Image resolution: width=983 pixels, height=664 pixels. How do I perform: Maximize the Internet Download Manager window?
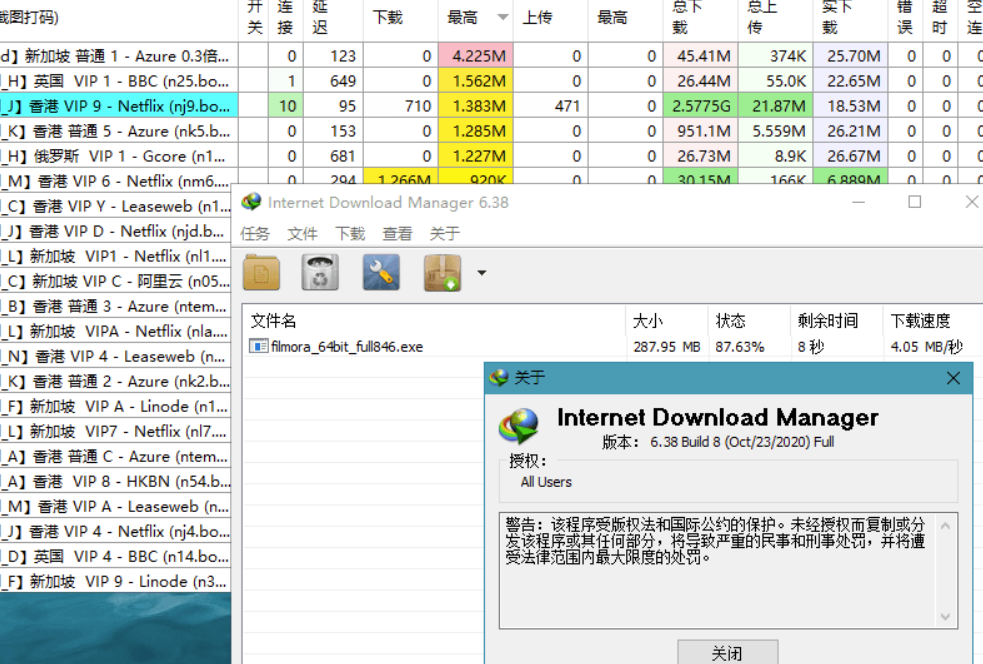[x=915, y=202]
